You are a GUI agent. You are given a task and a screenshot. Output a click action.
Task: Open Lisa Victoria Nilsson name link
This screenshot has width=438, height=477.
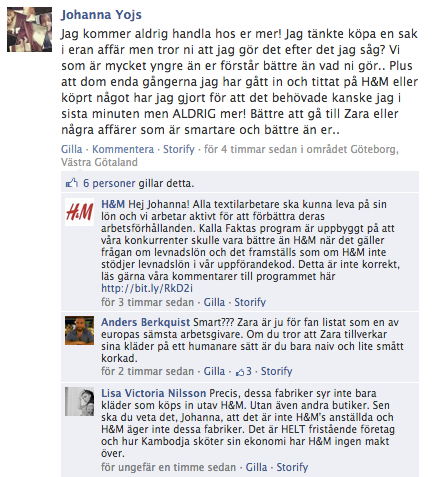pyautogui.click(x=154, y=393)
